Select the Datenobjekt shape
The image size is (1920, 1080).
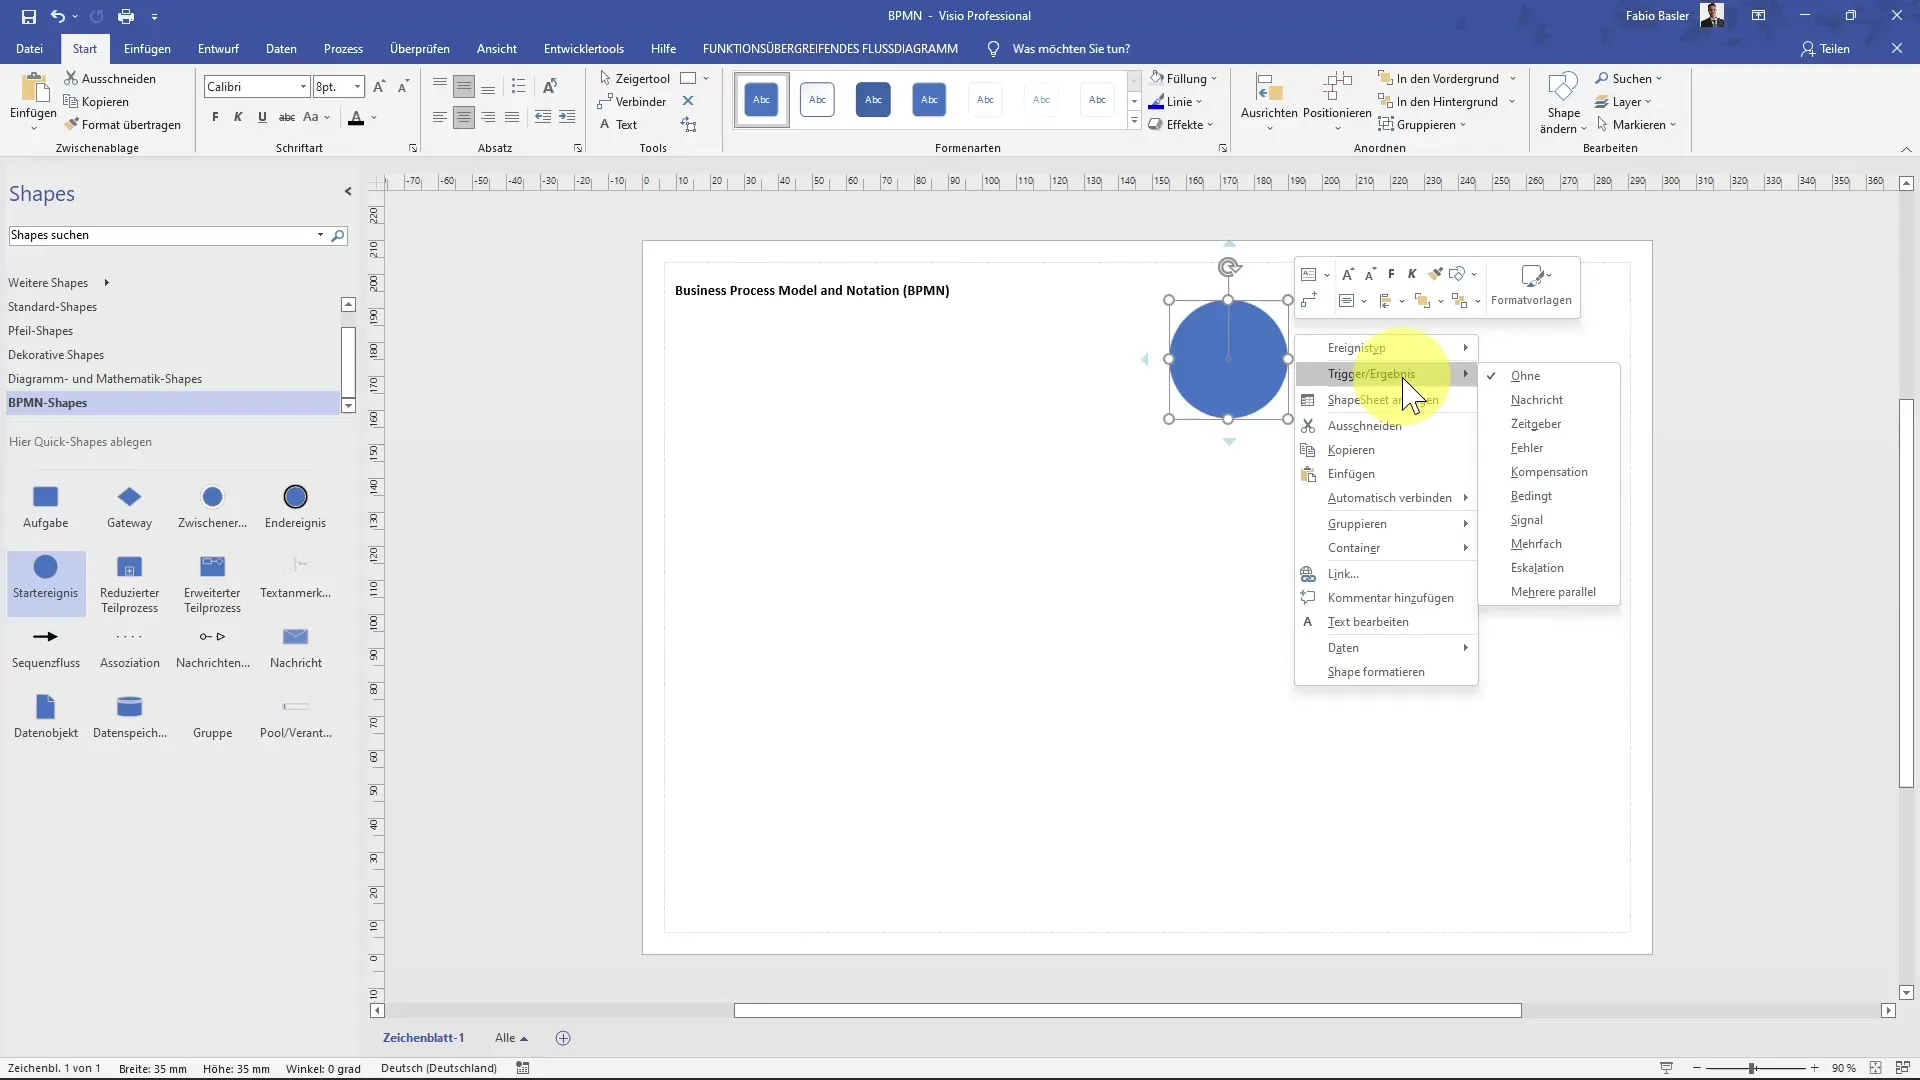coord(45,716)
